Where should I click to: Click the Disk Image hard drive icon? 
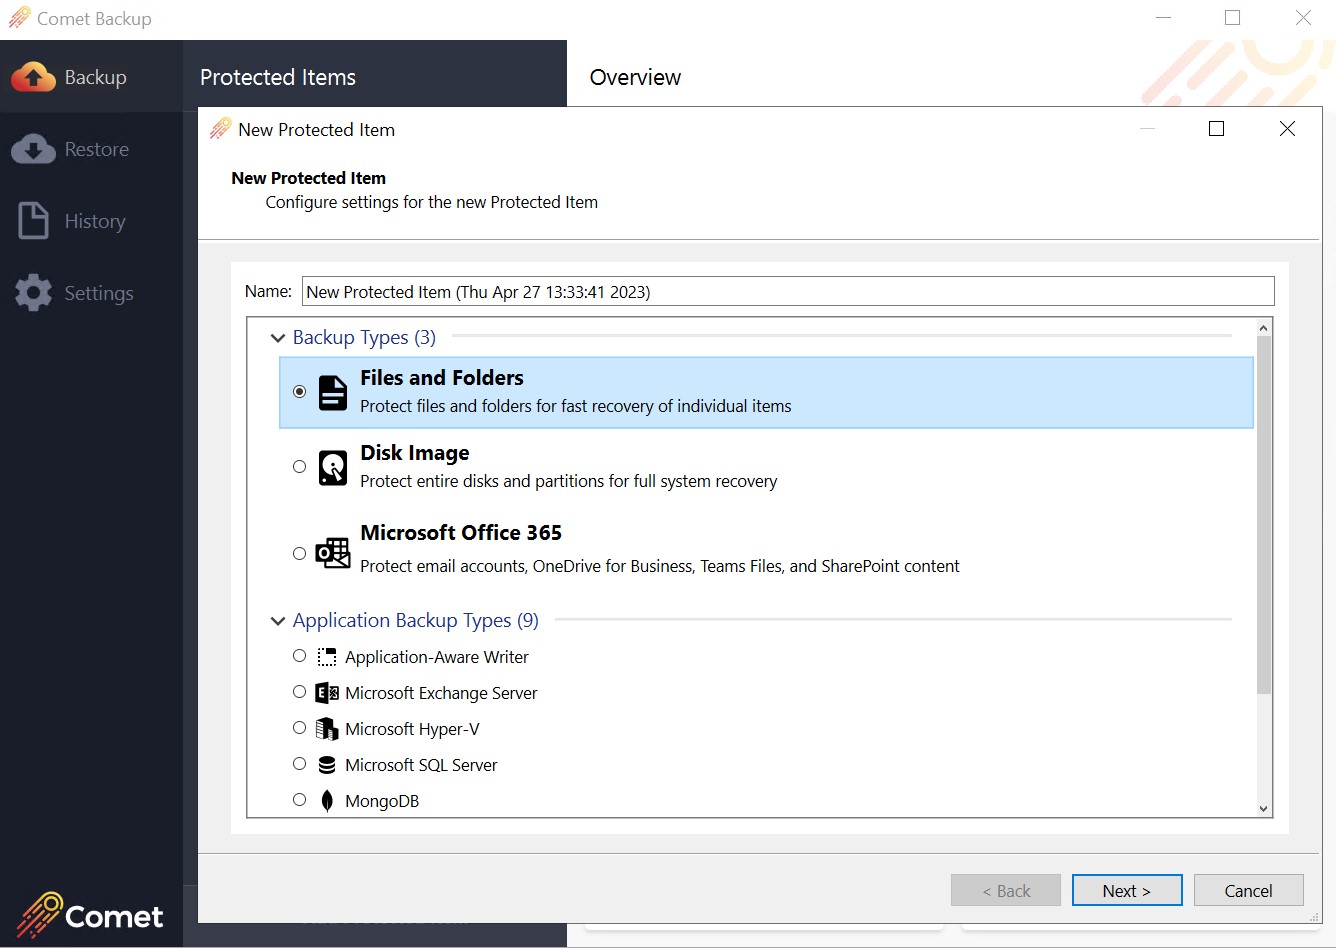(333, 468)
